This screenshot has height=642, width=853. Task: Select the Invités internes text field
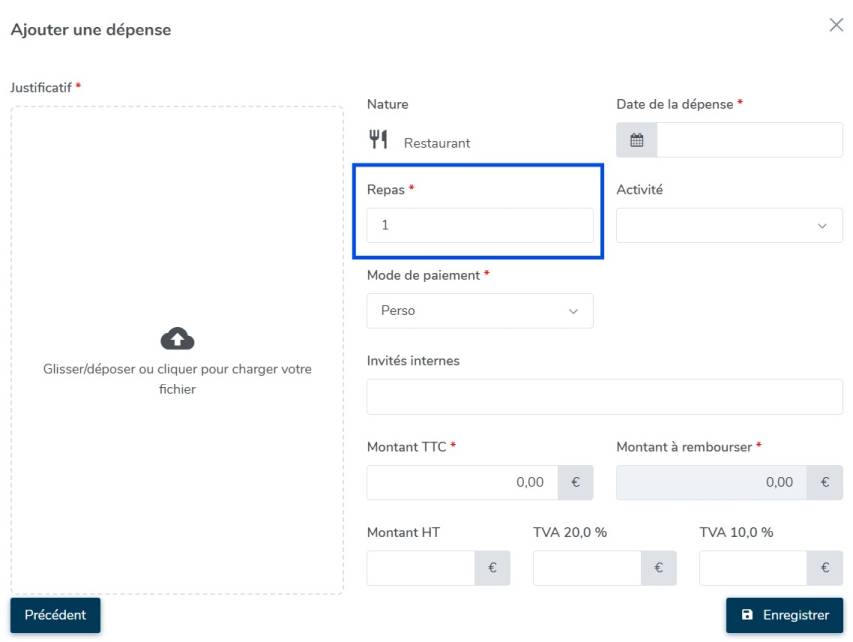tap(604, 397)
